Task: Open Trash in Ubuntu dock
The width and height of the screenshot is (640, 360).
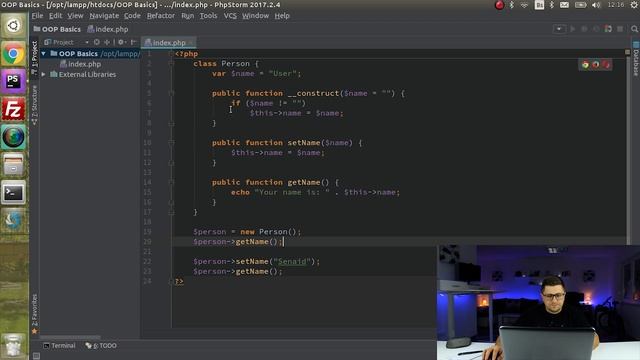Action: [13, 346]
